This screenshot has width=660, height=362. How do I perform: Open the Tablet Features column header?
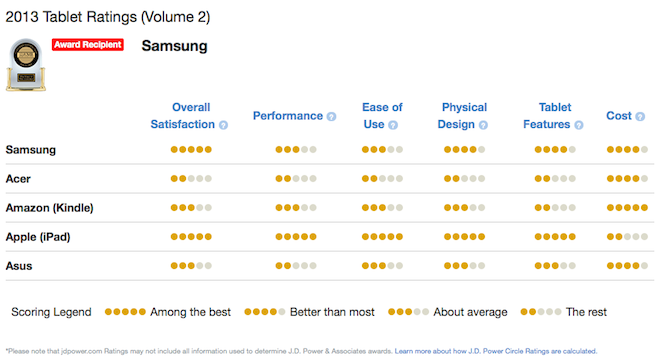(547, 116)
